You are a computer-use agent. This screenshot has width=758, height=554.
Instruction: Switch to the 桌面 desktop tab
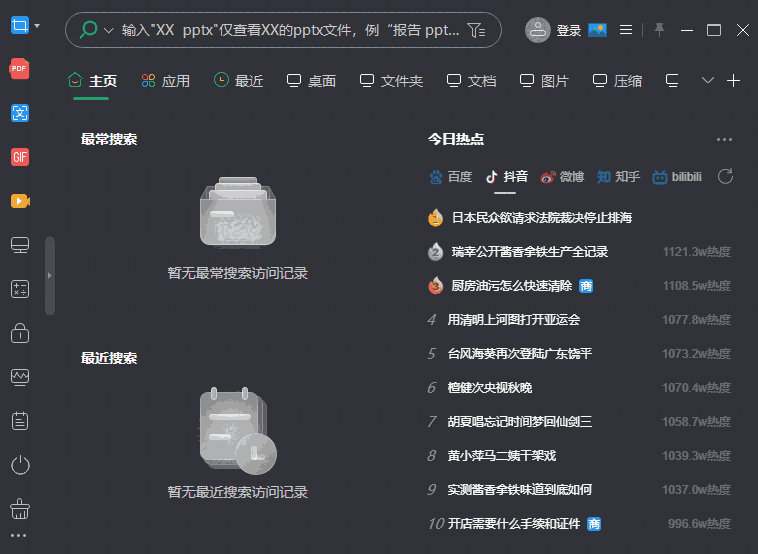(312, 81)
